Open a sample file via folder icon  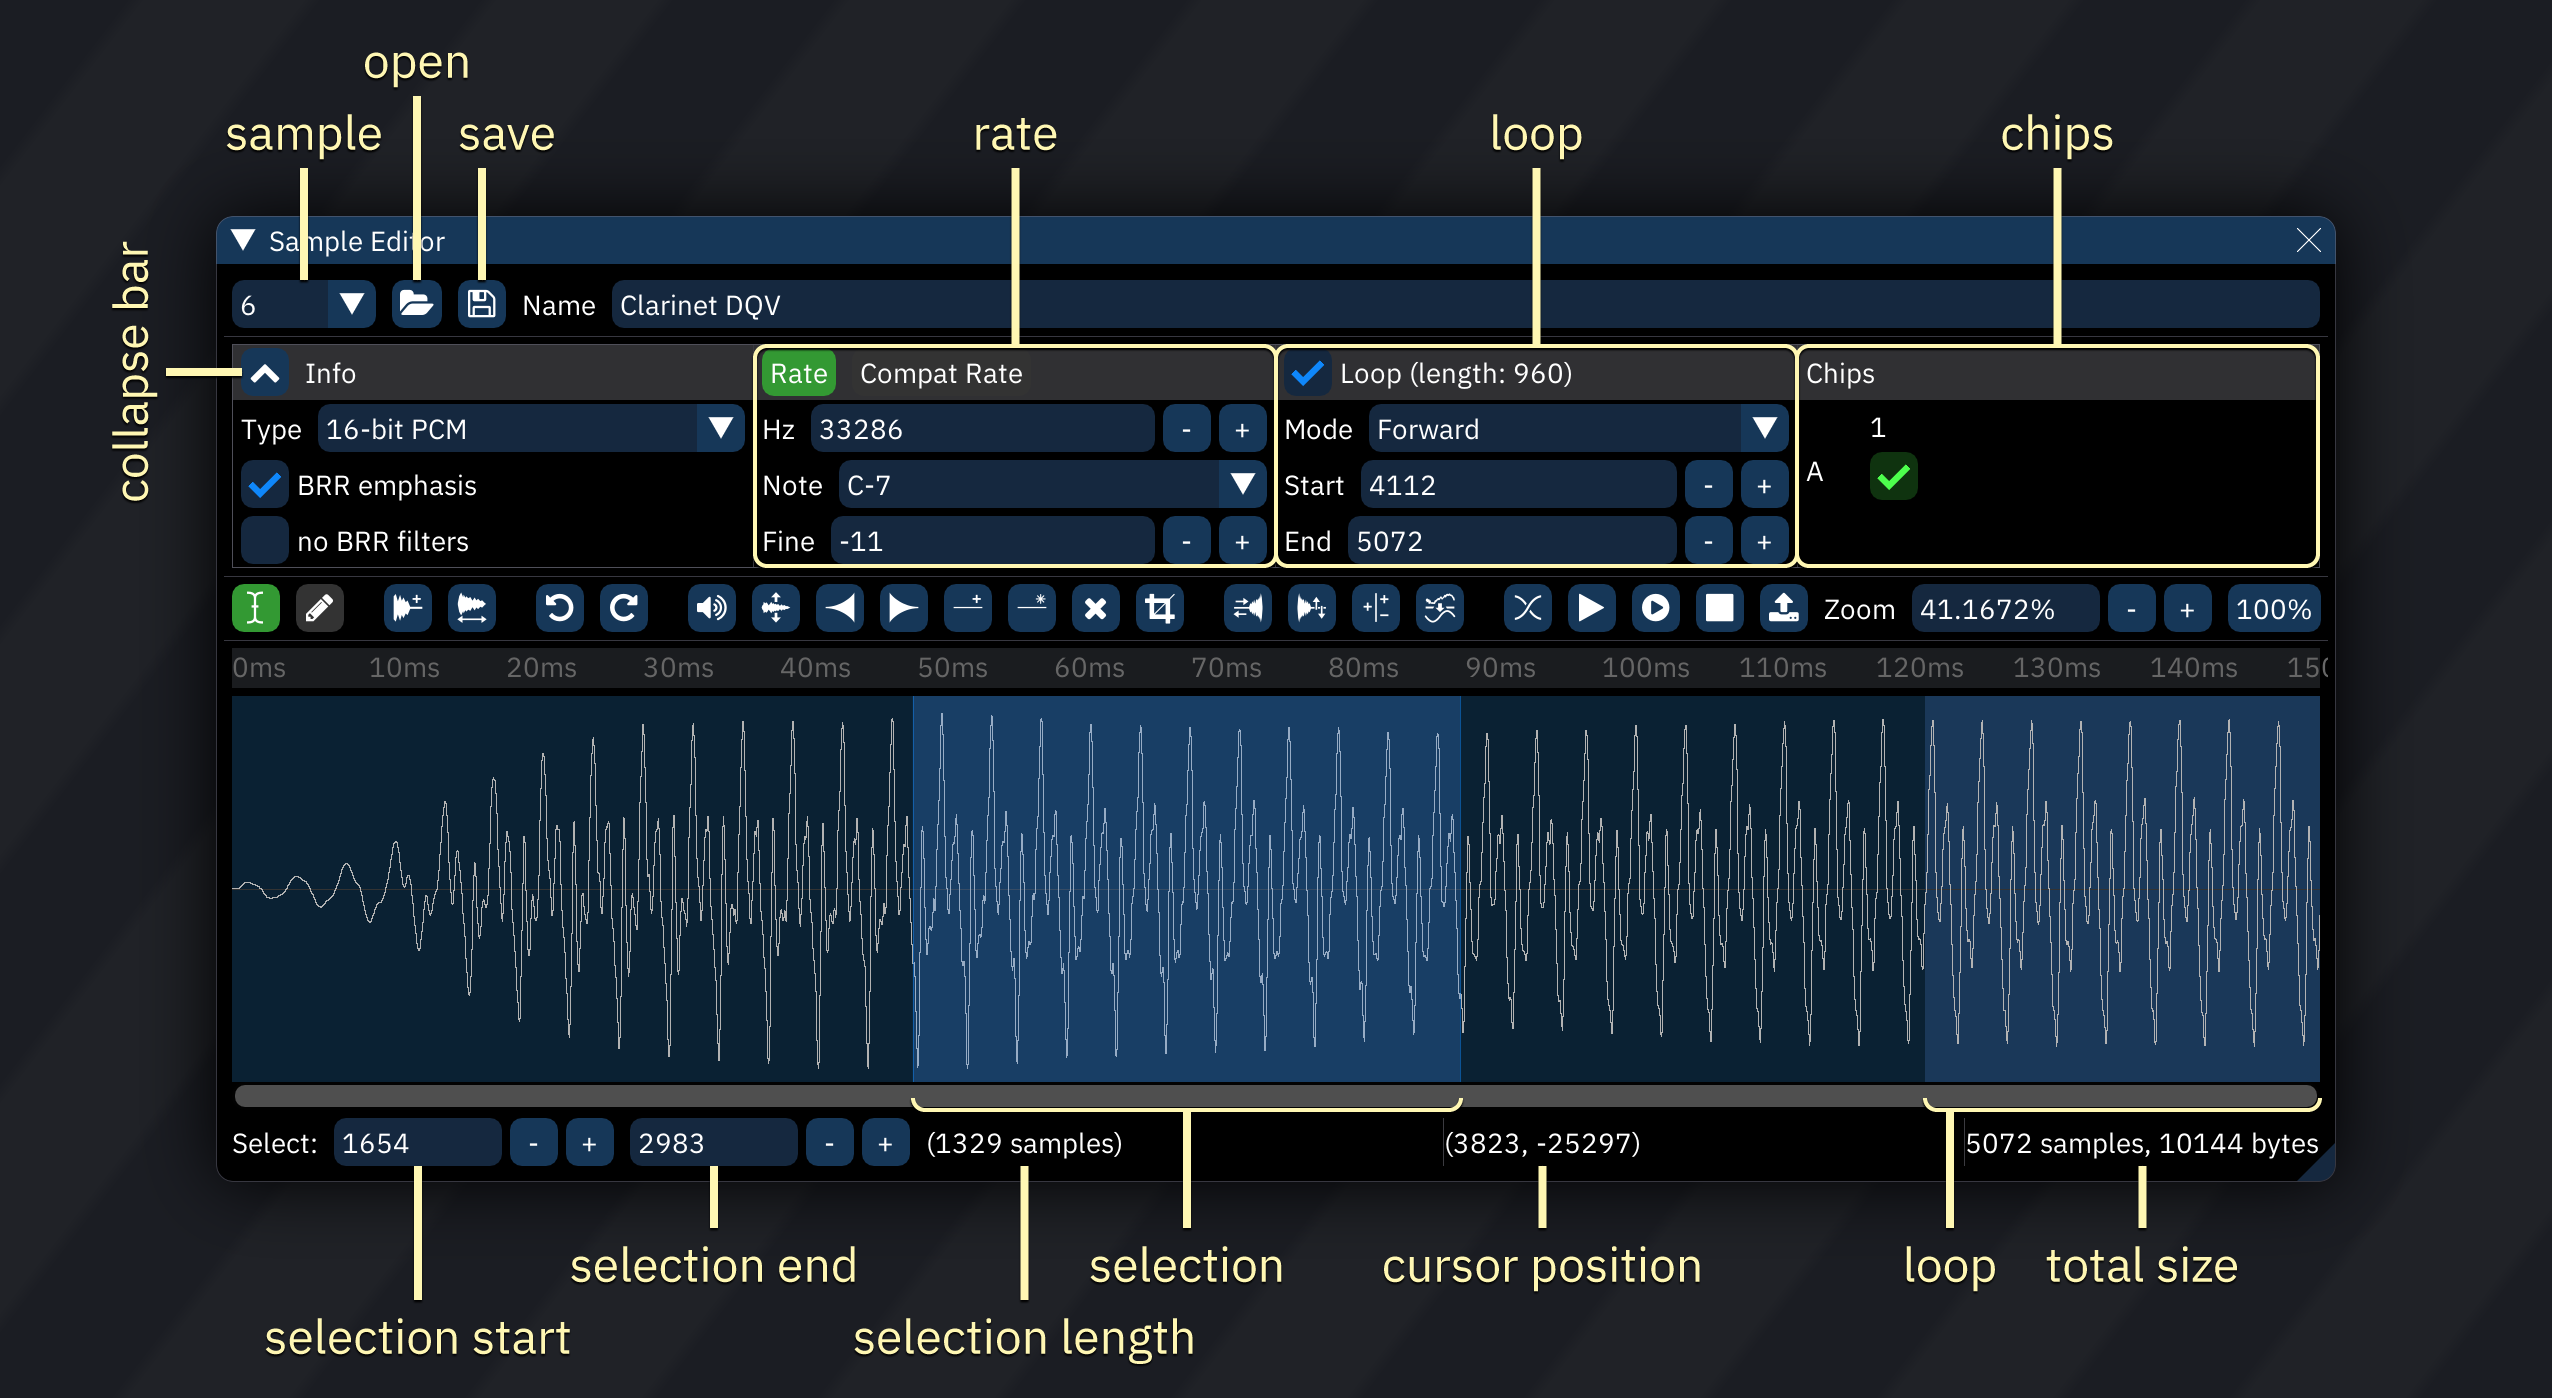coord(417,305)
